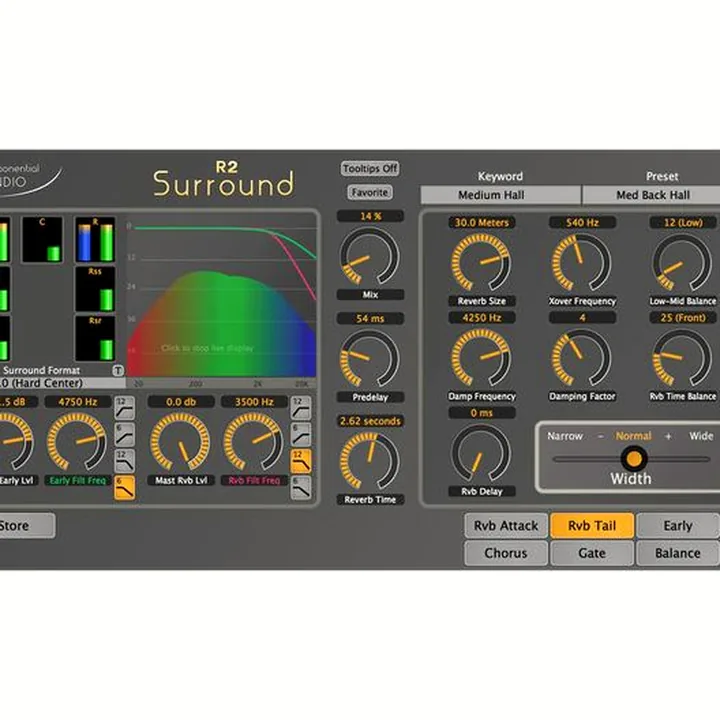
Task: Open the Surround Format selector (Hard Center)
Action: 62,383
